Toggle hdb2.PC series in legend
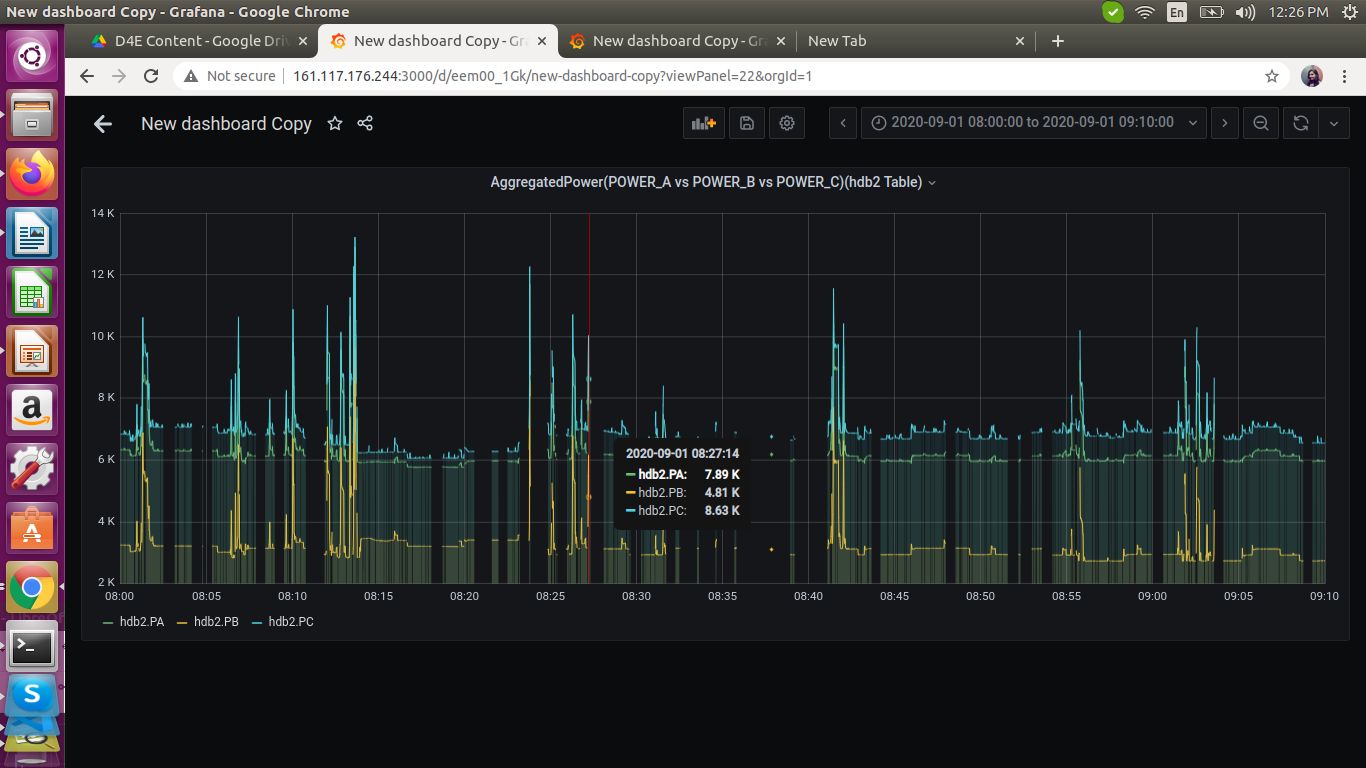The image size is (1366, 768). coord(290,622)
